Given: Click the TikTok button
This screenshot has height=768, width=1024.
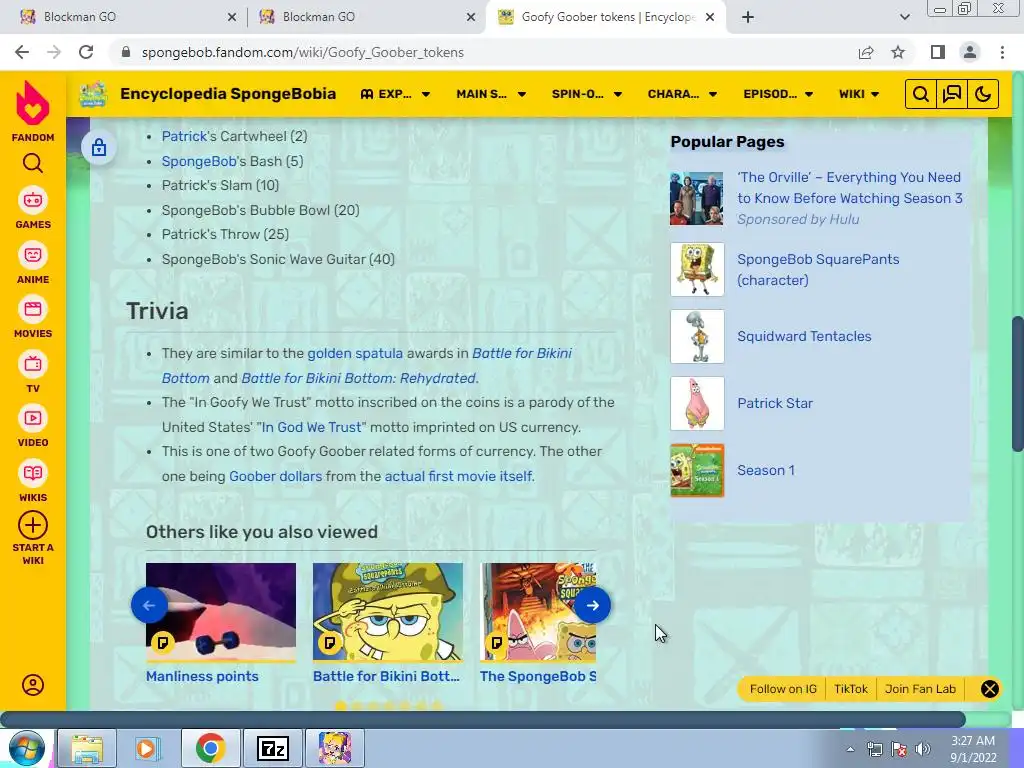Looking at the screenshot, I should click(850, 689).
